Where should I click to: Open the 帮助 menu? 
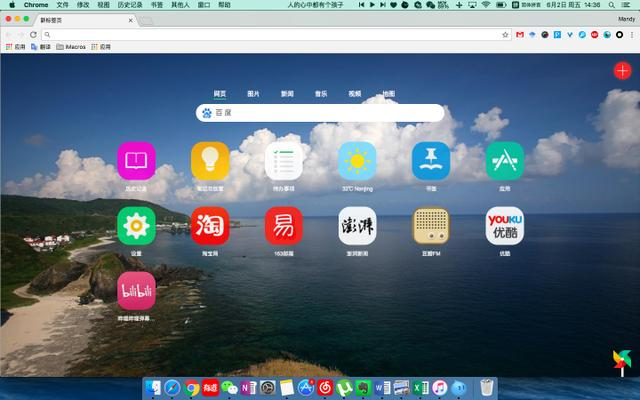pyautogui.click(x=224, y=5)
